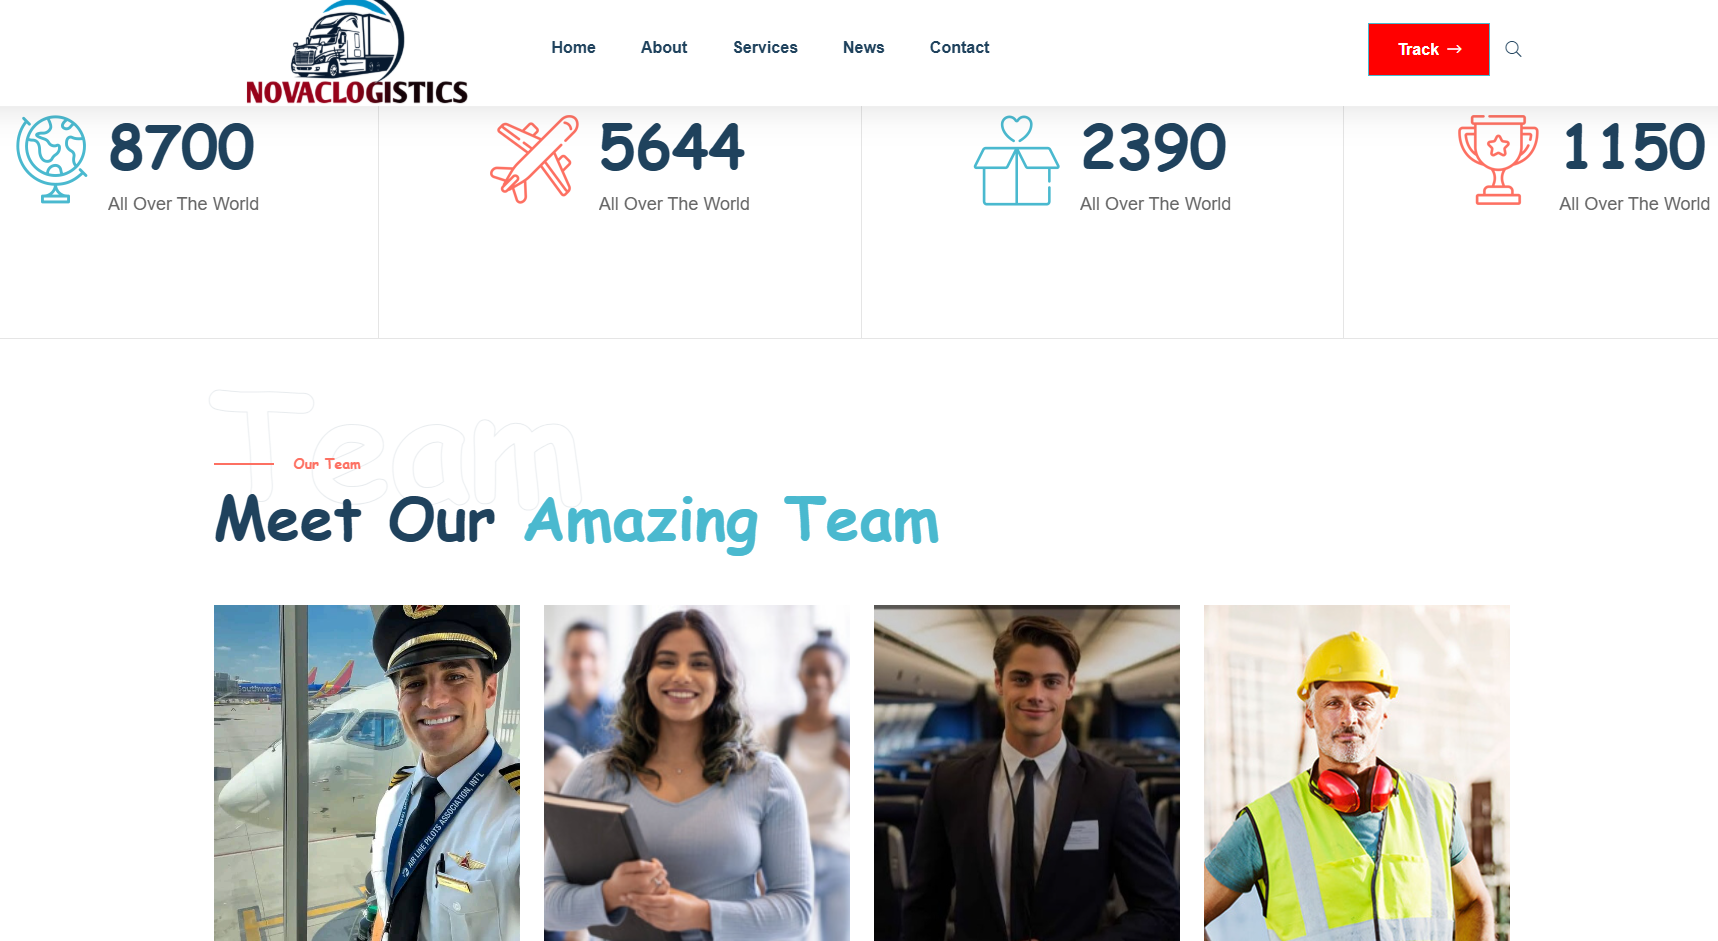Go to the About page

664,47
